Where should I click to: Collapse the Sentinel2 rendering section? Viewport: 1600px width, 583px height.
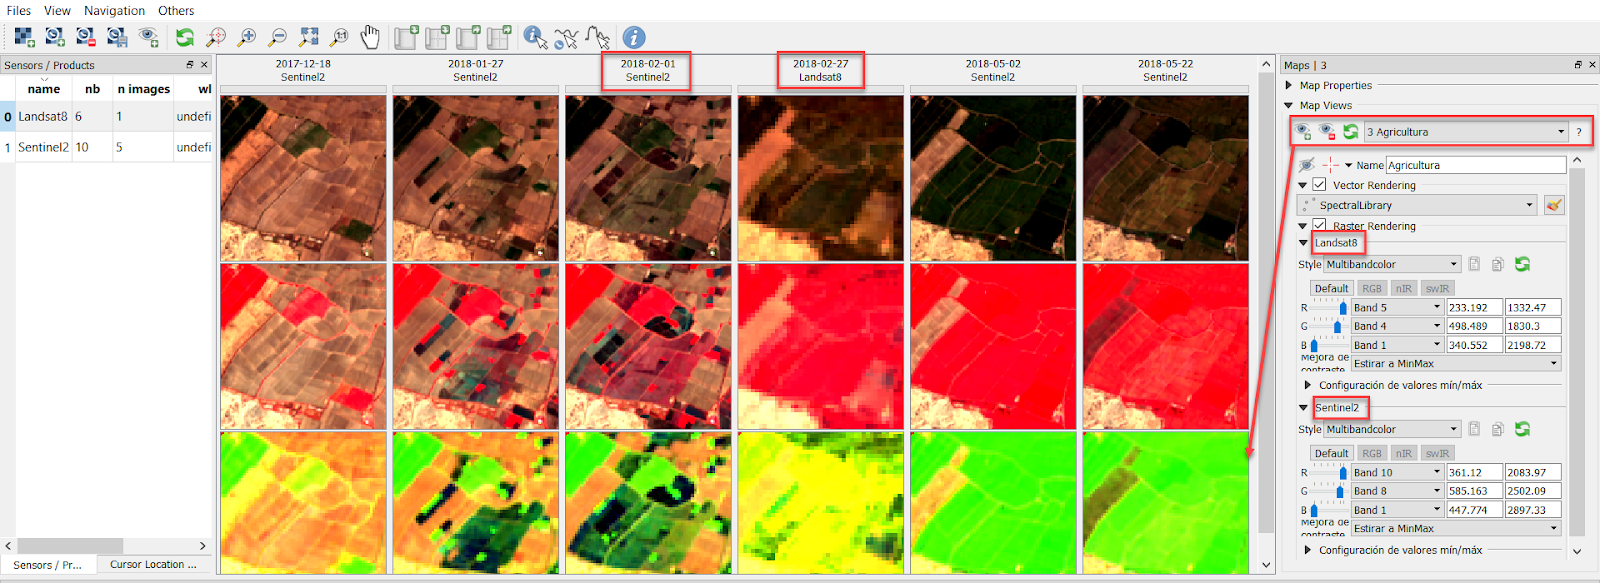1303,408
